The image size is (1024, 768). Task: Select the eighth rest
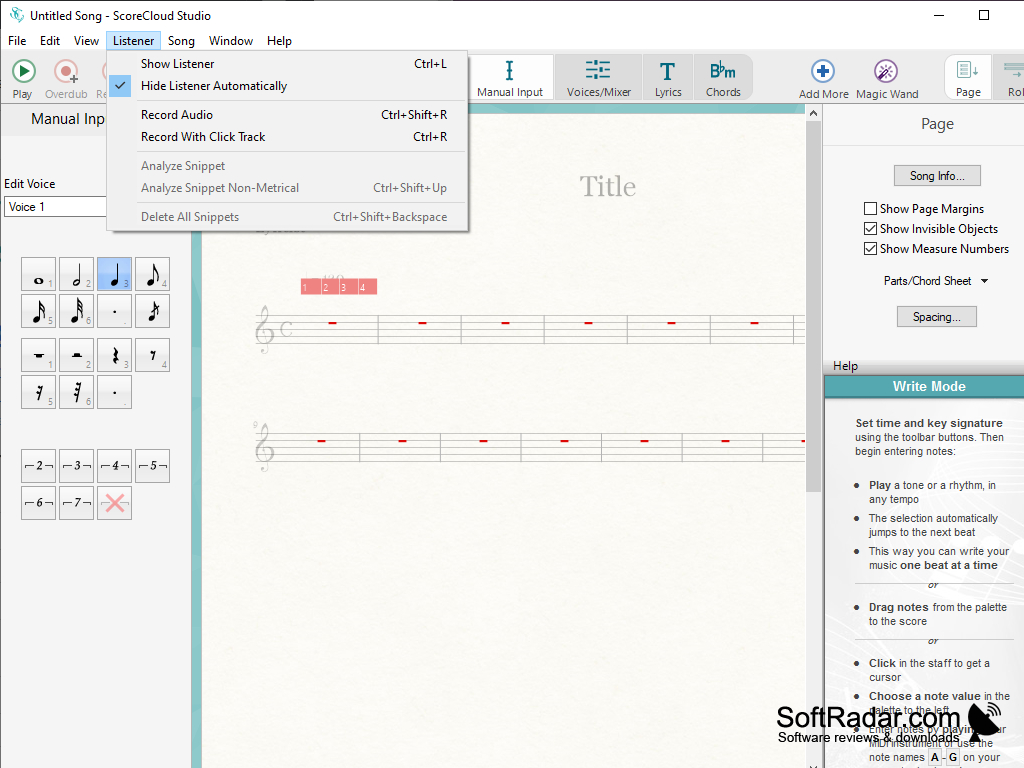(x=152, y=355)
